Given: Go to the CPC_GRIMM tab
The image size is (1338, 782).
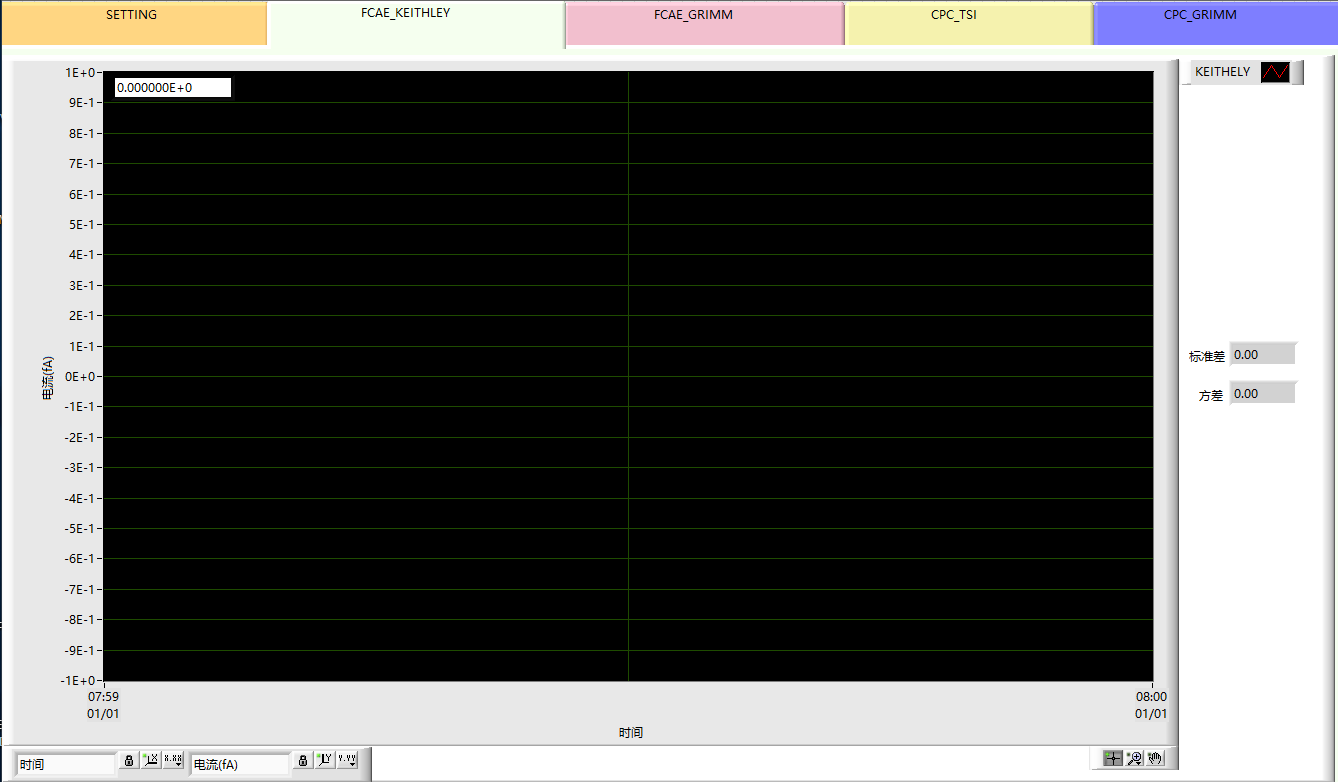Looking at the screenshot, I should (x=1200, y=16).
